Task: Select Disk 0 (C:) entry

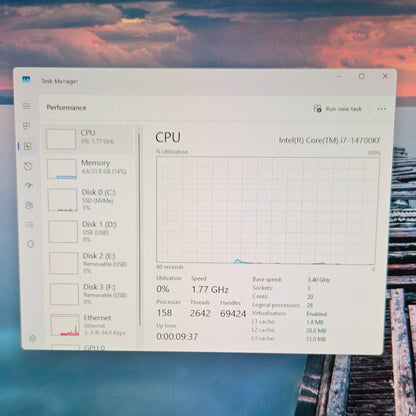Action: click(90, 200)
